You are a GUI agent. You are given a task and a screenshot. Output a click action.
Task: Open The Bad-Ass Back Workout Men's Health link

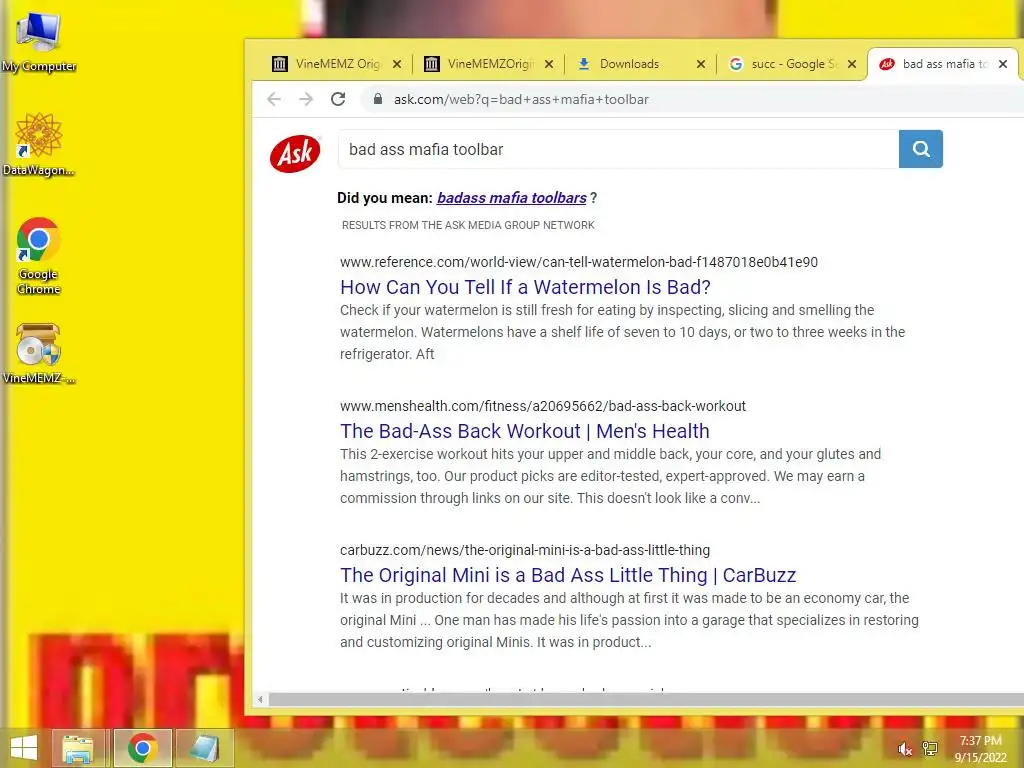524,431
